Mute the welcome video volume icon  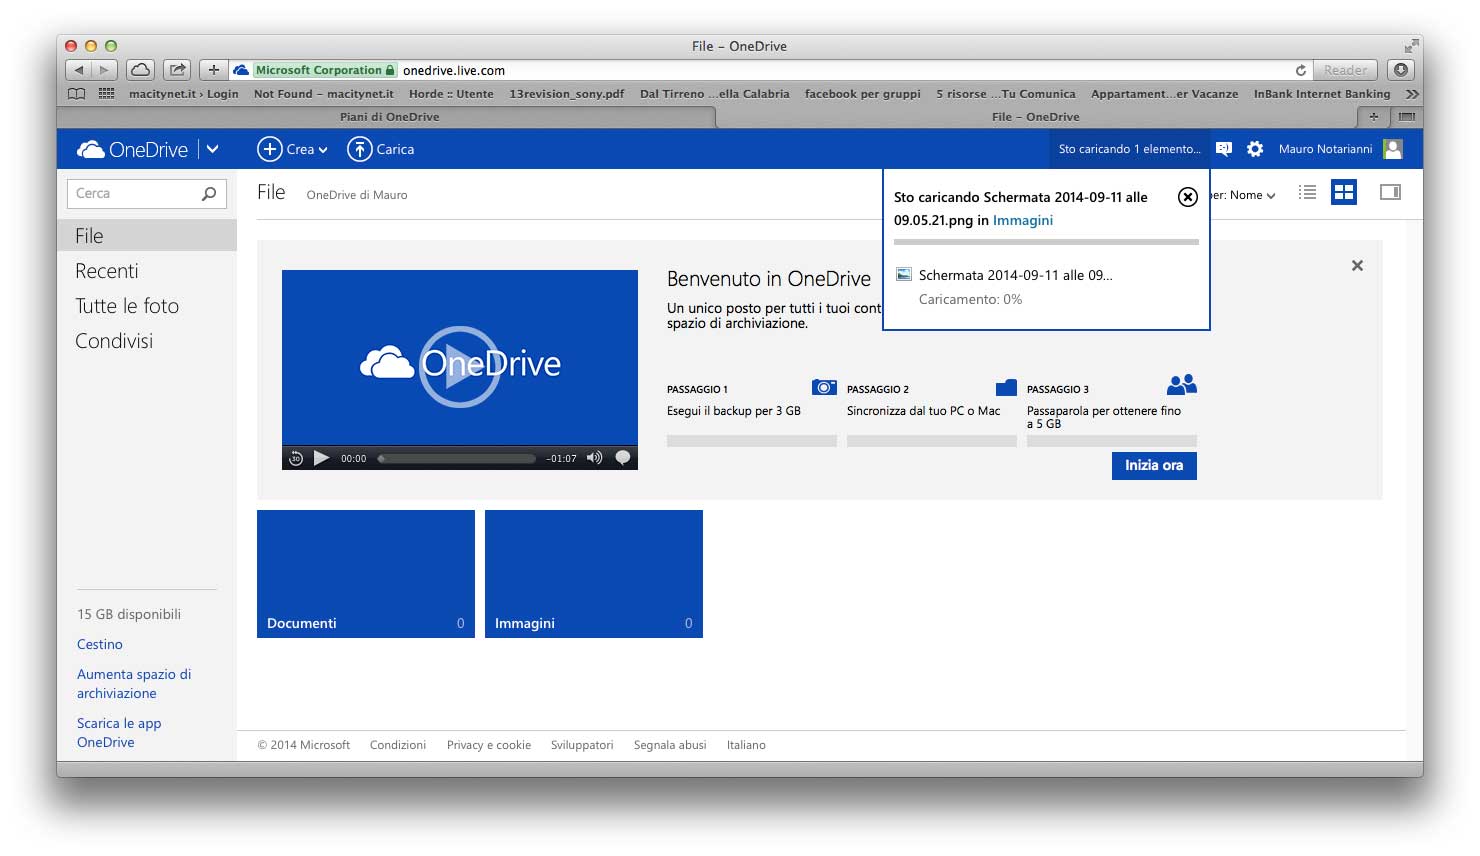click(594, 458)
